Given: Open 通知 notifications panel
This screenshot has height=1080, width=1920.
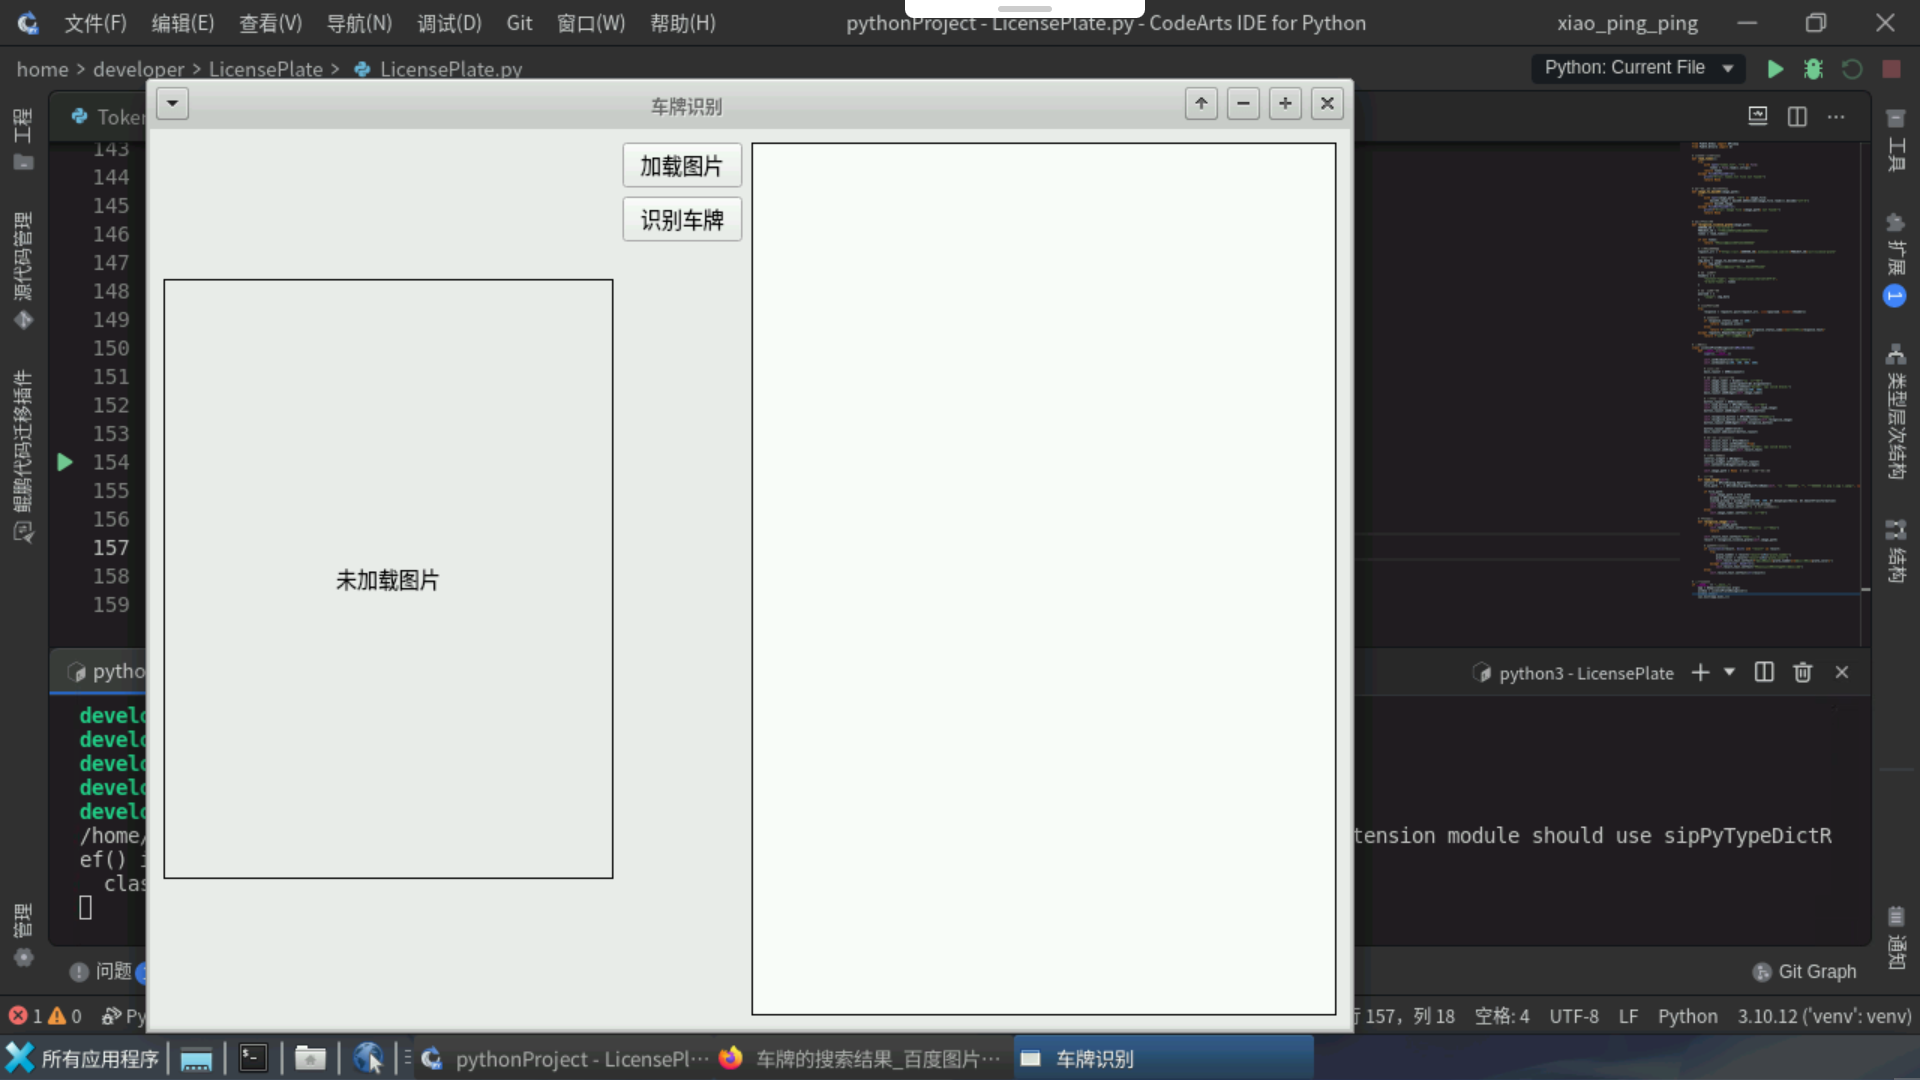Looking at the screenshot, I should 1897,940.
